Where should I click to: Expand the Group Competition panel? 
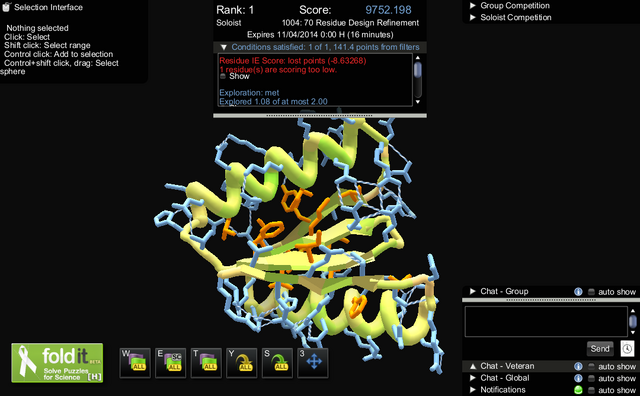pos(473,5)
